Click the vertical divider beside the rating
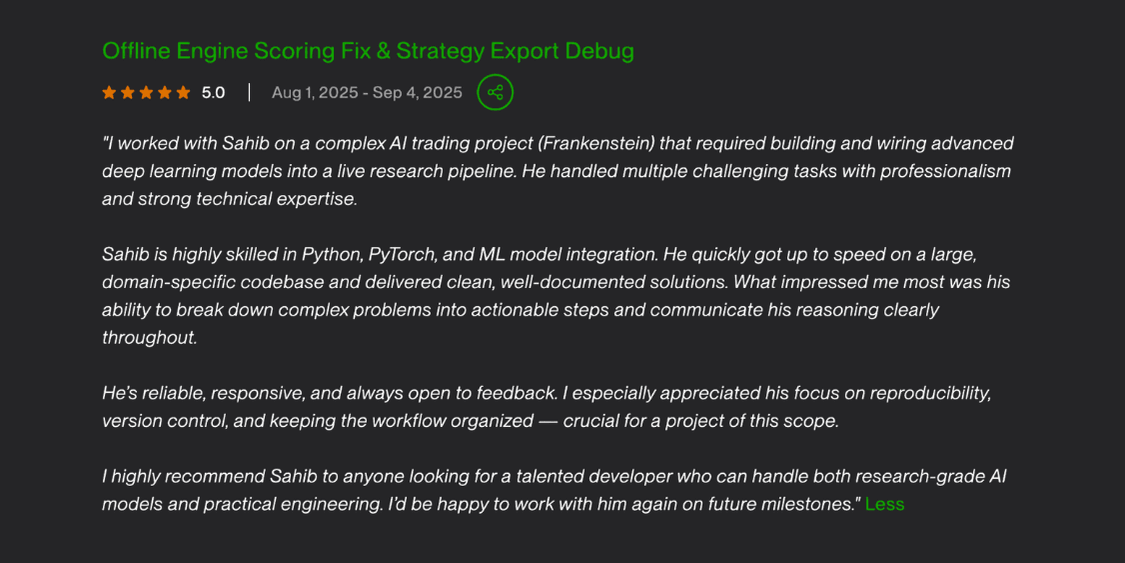 pyautogui.click(x=249, y=93)
